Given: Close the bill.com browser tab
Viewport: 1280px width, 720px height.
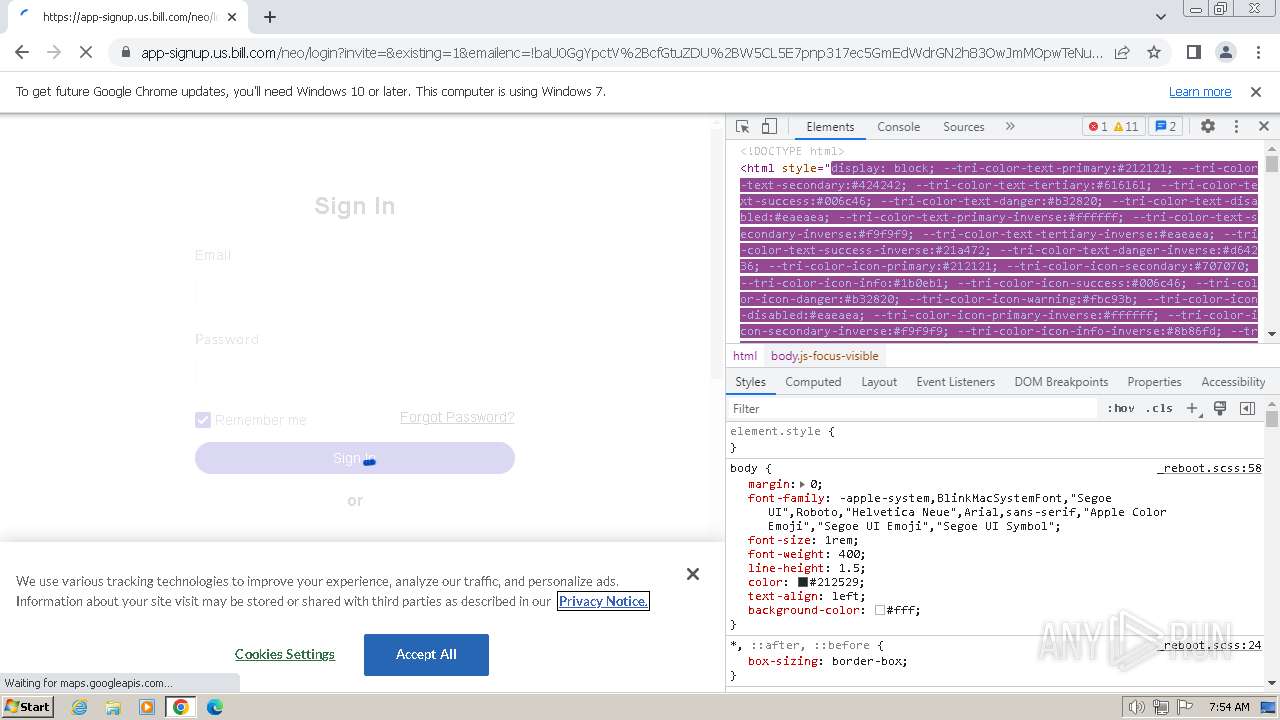Looking at the screenshot, I should [232, 17].
